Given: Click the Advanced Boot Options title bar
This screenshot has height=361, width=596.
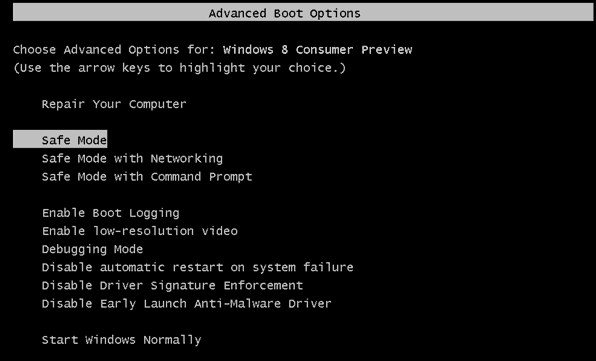Looking at the screenshot, I should click(303, 13).
